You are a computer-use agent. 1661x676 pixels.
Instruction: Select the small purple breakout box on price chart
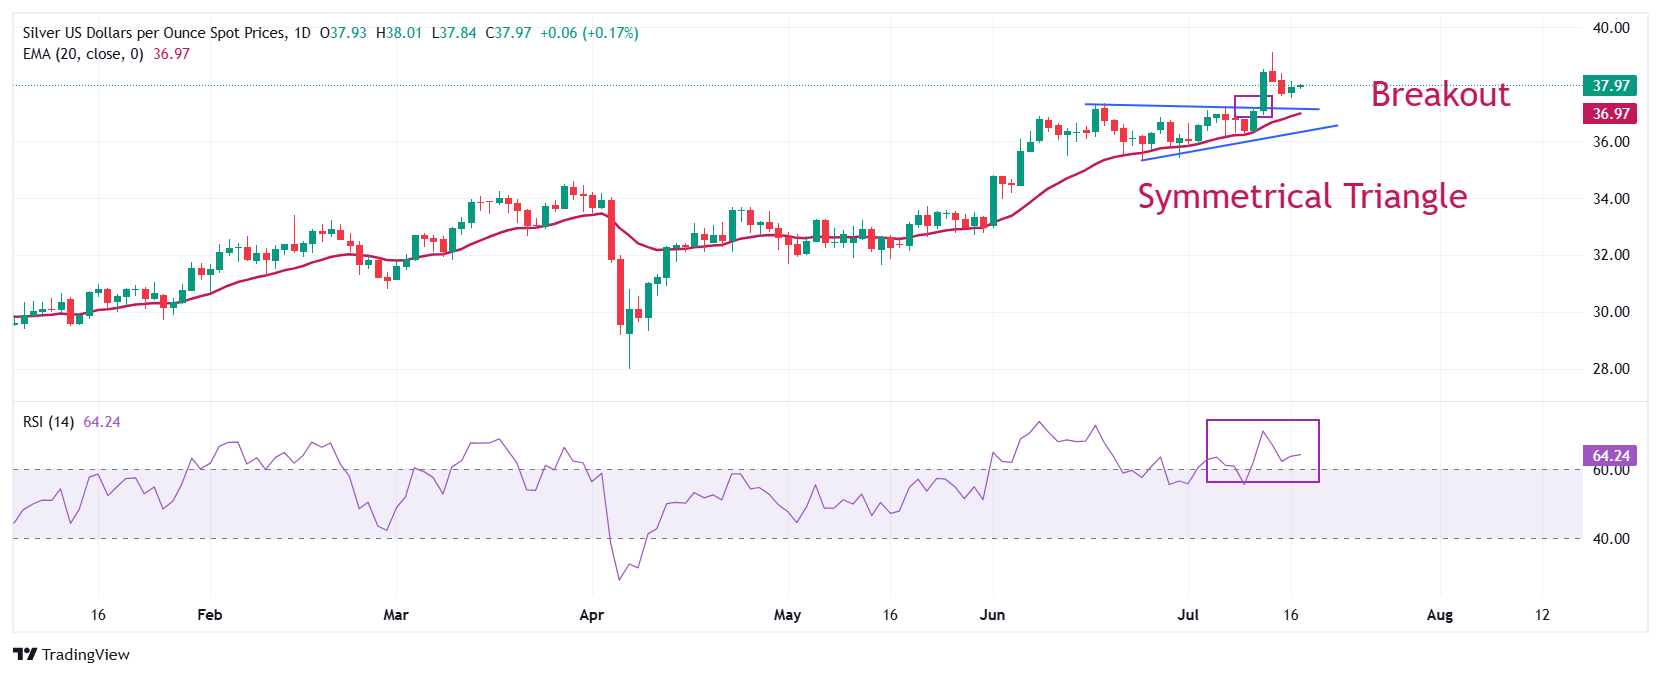tap(1252, 106)
